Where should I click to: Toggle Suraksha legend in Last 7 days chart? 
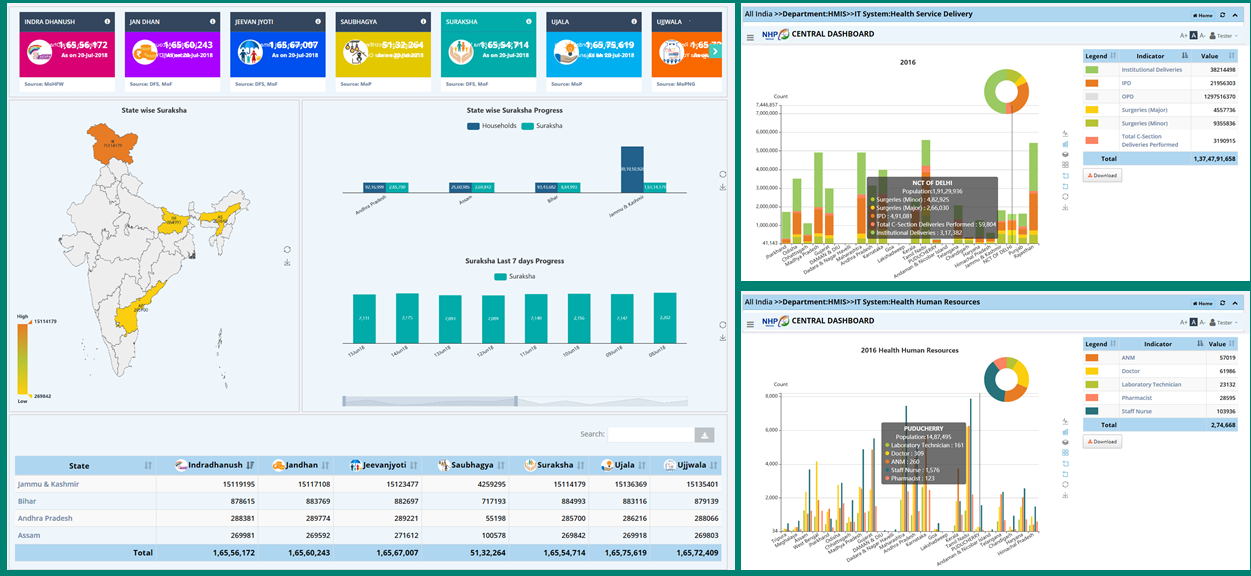pyautogui.click(x=515, y=276)
